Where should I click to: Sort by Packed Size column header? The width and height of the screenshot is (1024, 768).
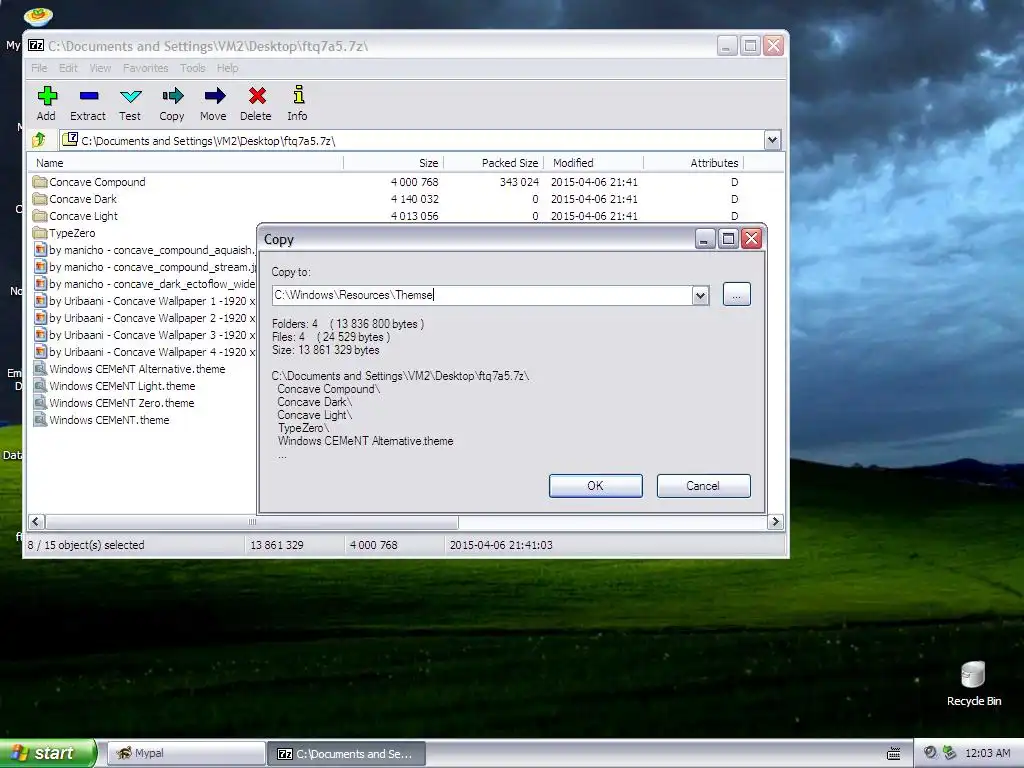pyautogui.click(x=494, y=163)
